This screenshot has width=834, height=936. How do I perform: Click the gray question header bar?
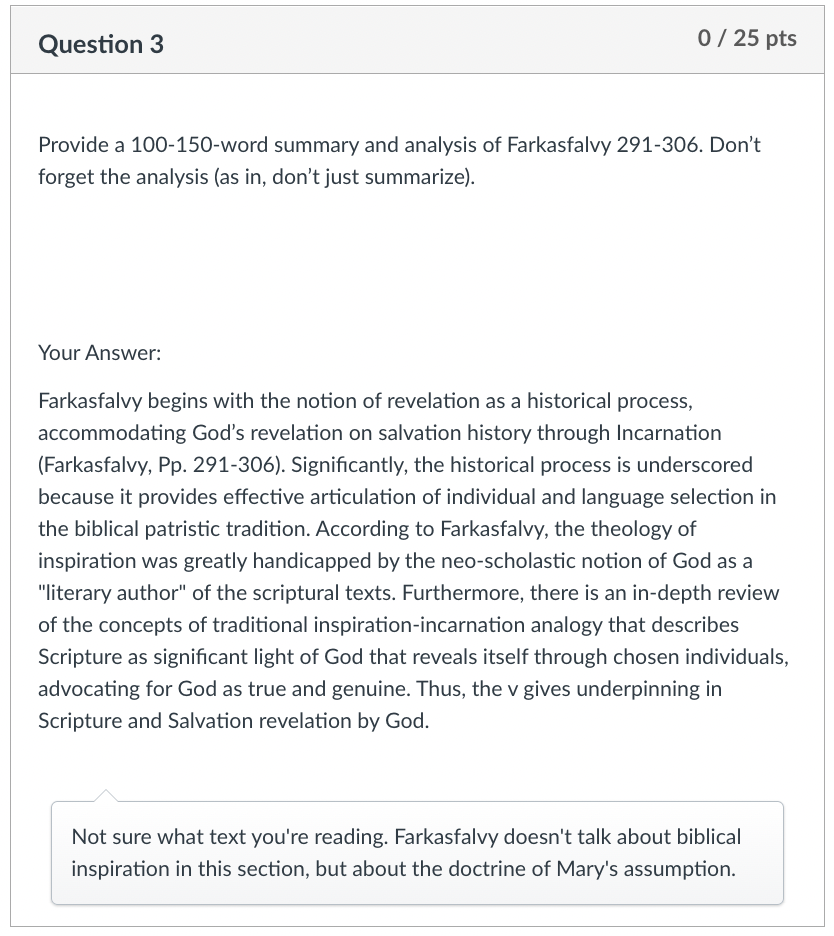click(x=417, y=41)
